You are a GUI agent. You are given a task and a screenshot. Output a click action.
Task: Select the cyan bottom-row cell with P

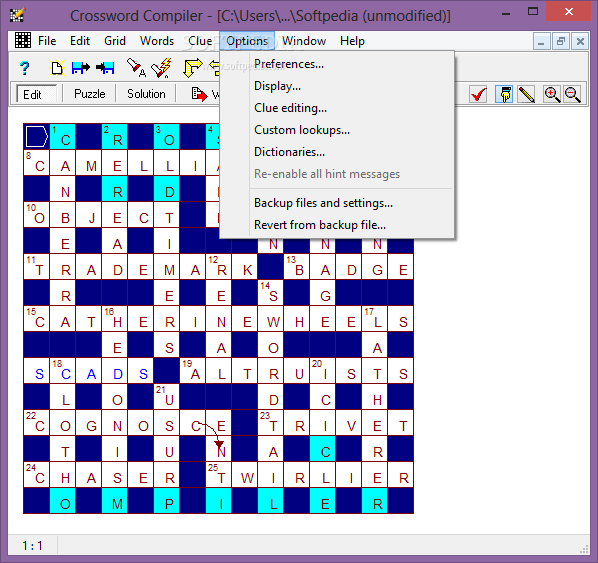click(167, 500)
